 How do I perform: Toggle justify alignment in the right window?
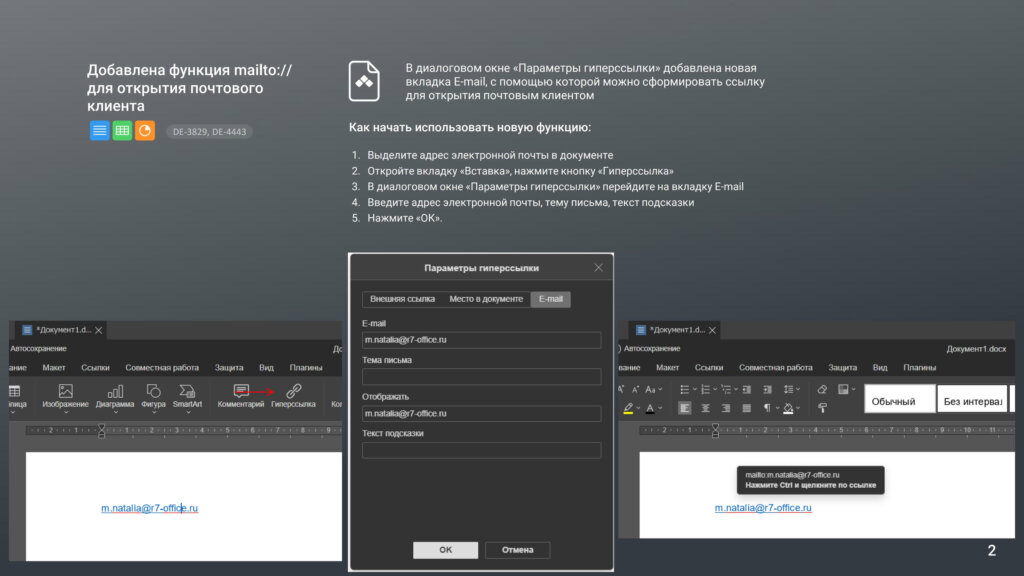click(746, 408)
